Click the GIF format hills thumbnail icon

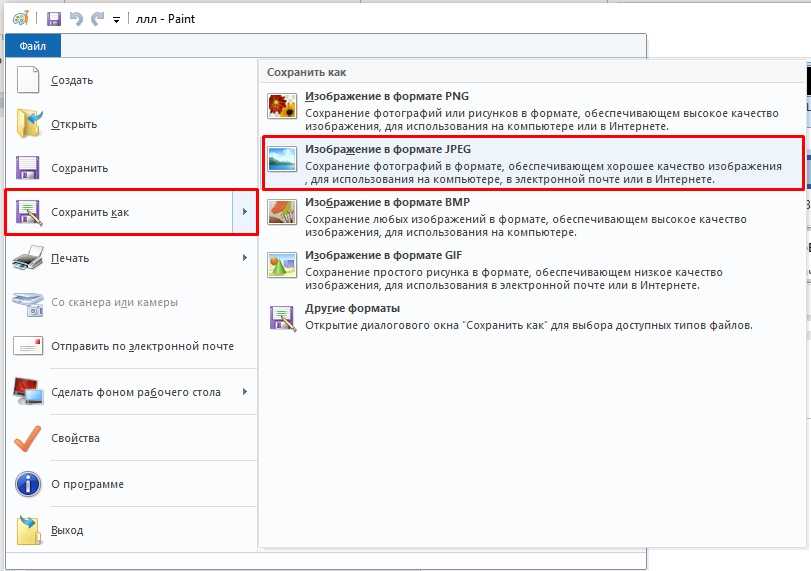(x=282, y=265)
